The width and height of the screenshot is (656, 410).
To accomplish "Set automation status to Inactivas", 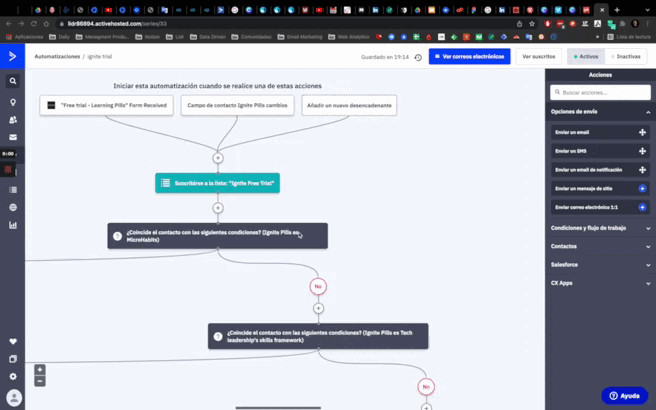I will [x=625, y=57].
